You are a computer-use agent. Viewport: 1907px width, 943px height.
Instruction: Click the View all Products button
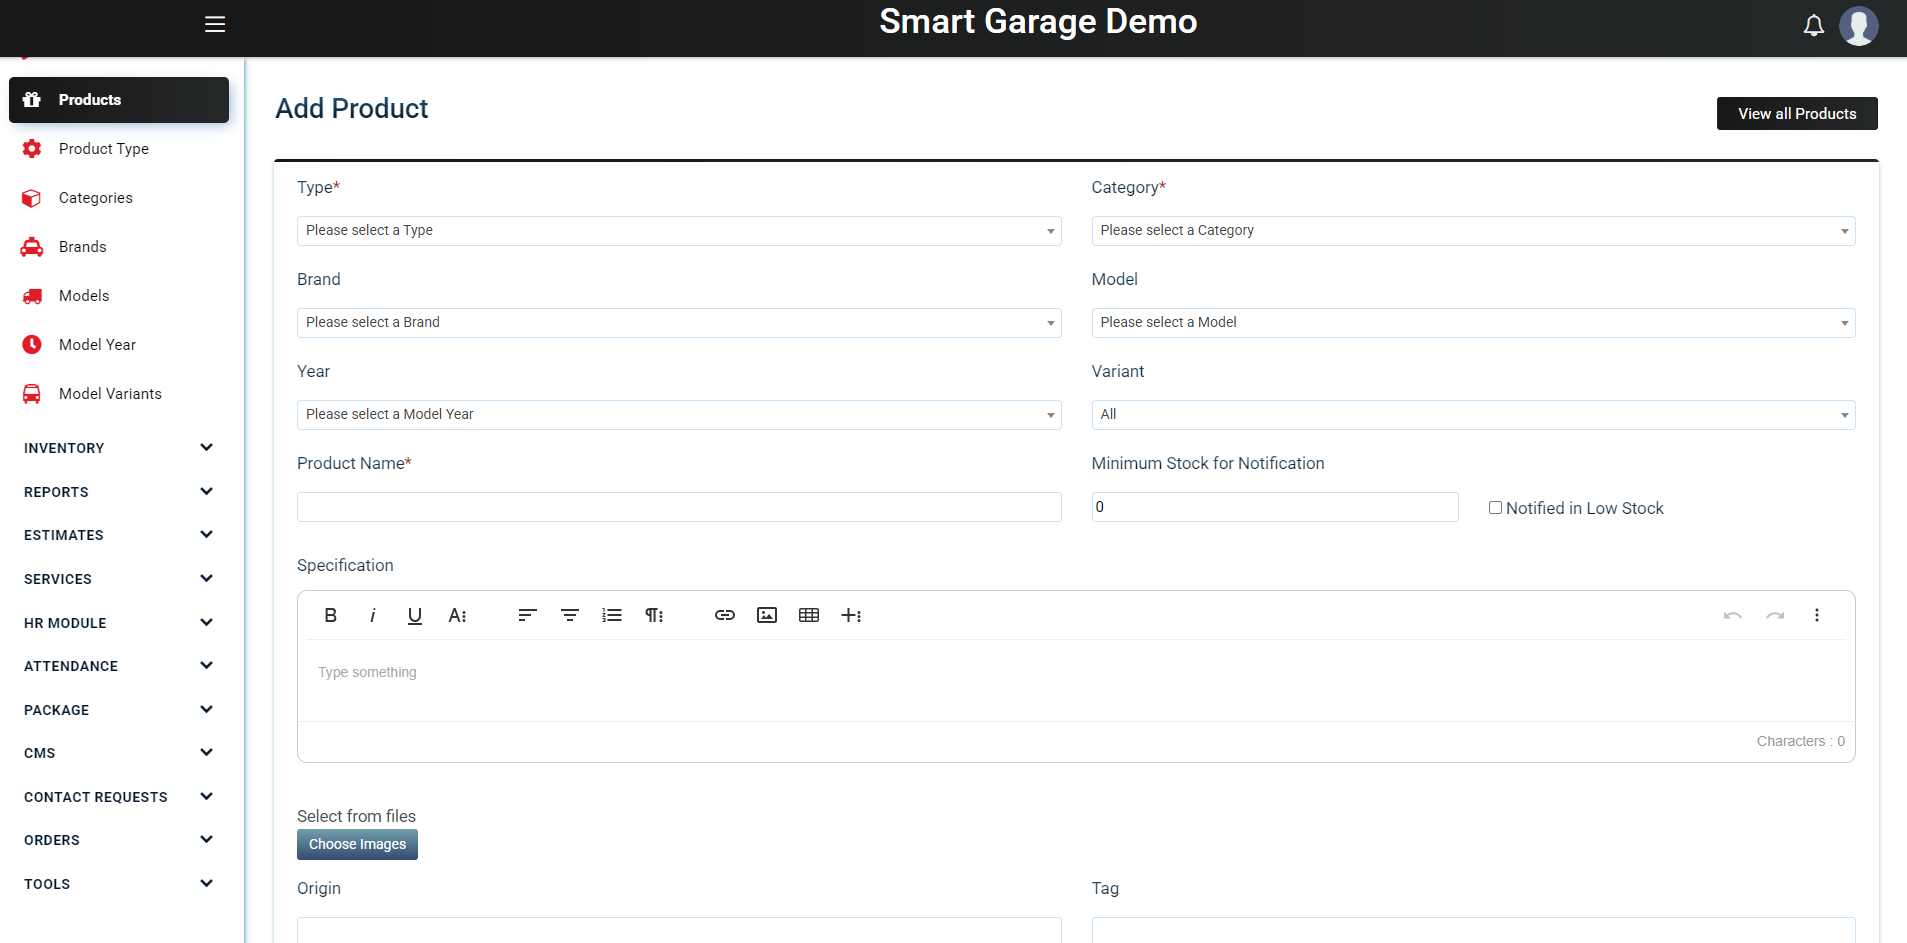[1796, 113]
